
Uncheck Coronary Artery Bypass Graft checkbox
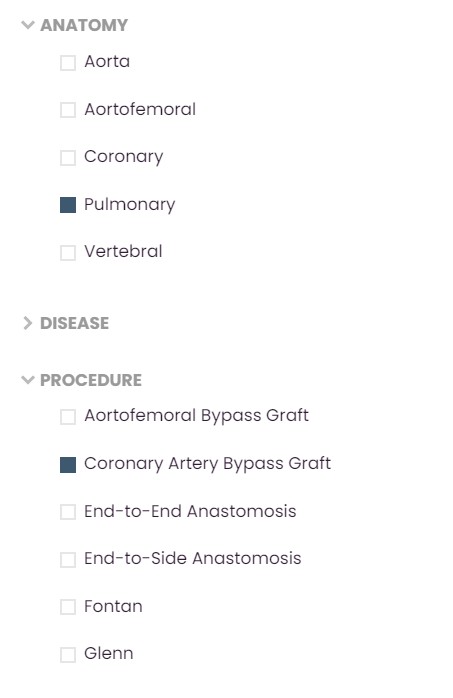68,465
